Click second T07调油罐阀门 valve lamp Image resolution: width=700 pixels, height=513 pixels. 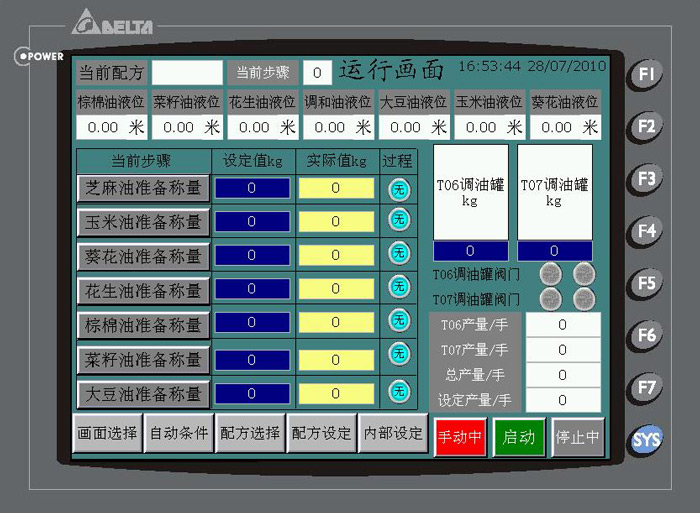pos(584,299)
